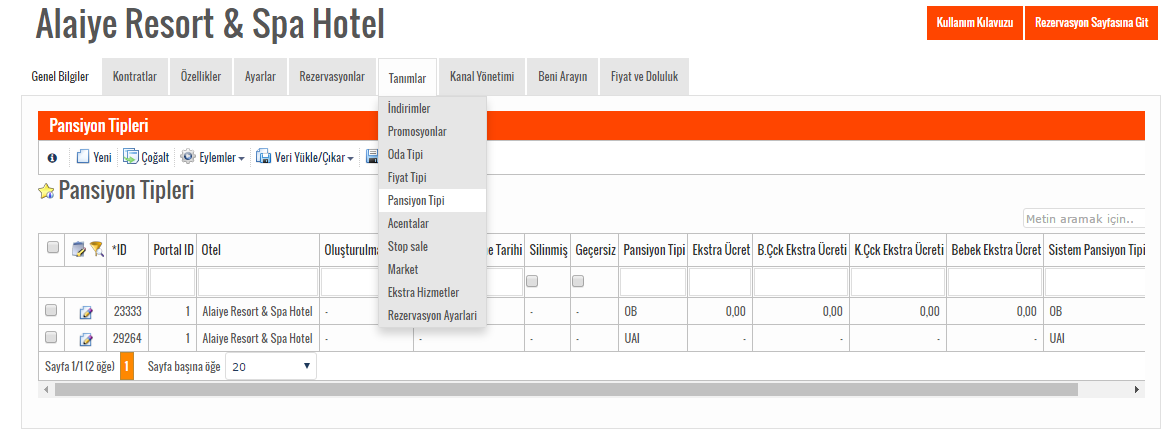Open edit icon for row 29264
The image size is (1175, 441).
click(86, 340)
